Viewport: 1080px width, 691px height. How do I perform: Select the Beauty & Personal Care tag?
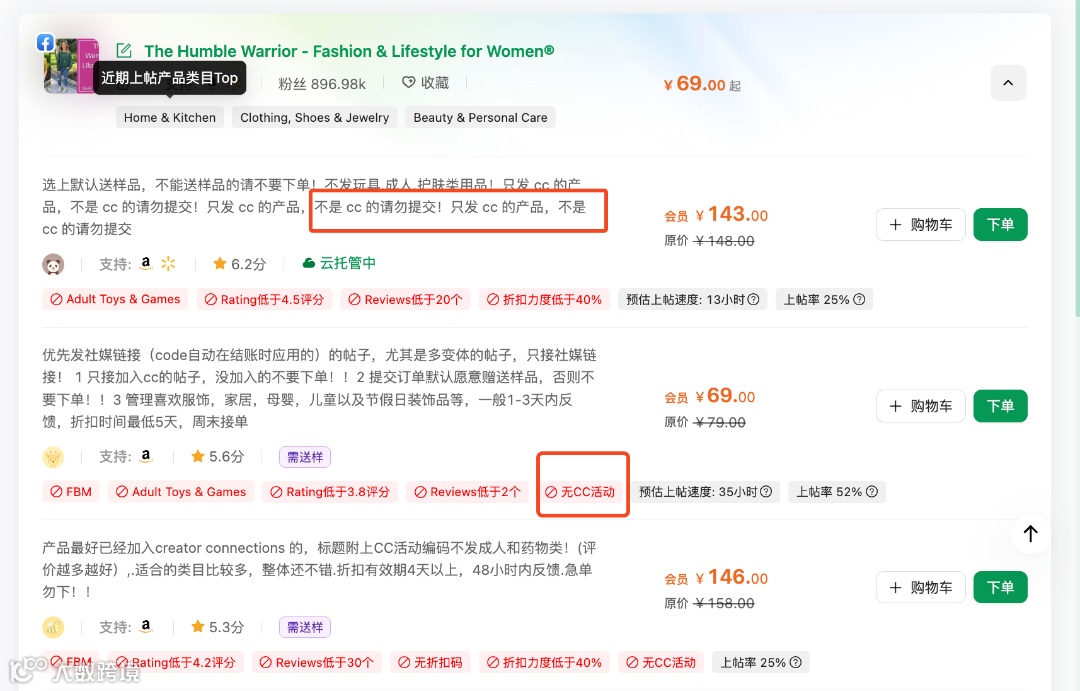[x=480, y=118]
